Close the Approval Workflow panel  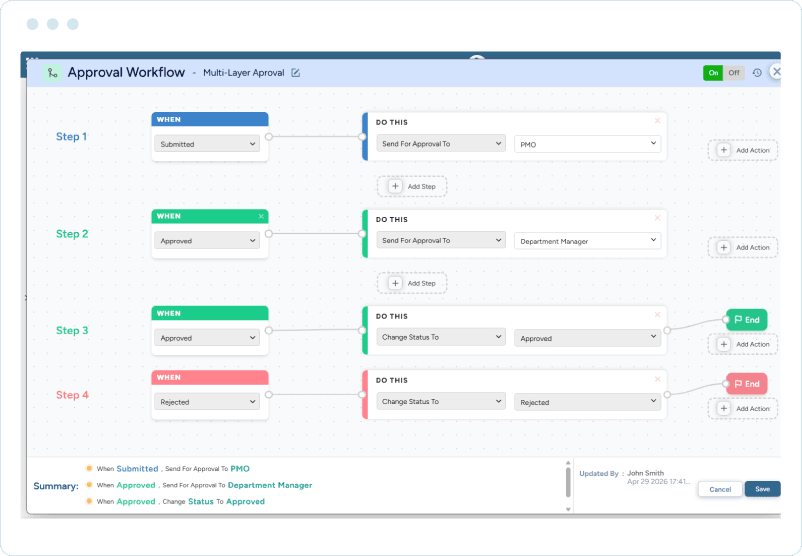(x=776, y=72)
